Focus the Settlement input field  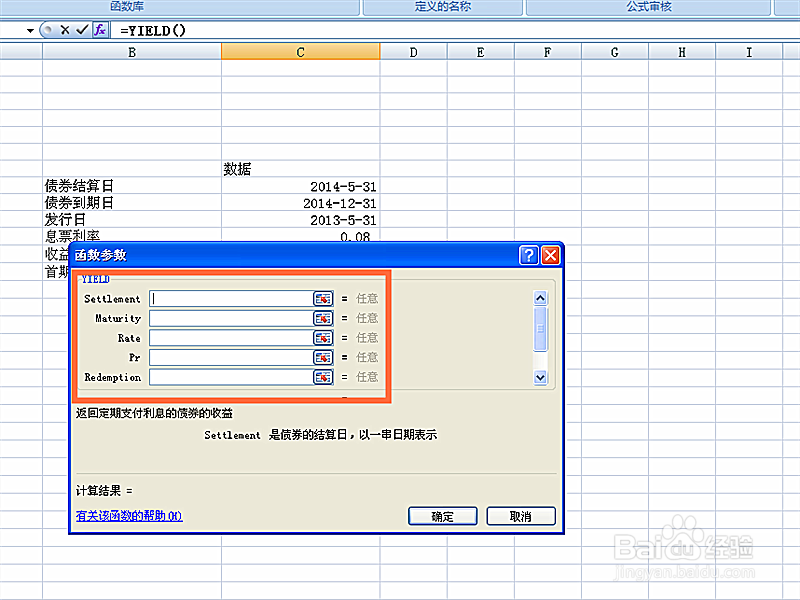click(x=231, y=298)
